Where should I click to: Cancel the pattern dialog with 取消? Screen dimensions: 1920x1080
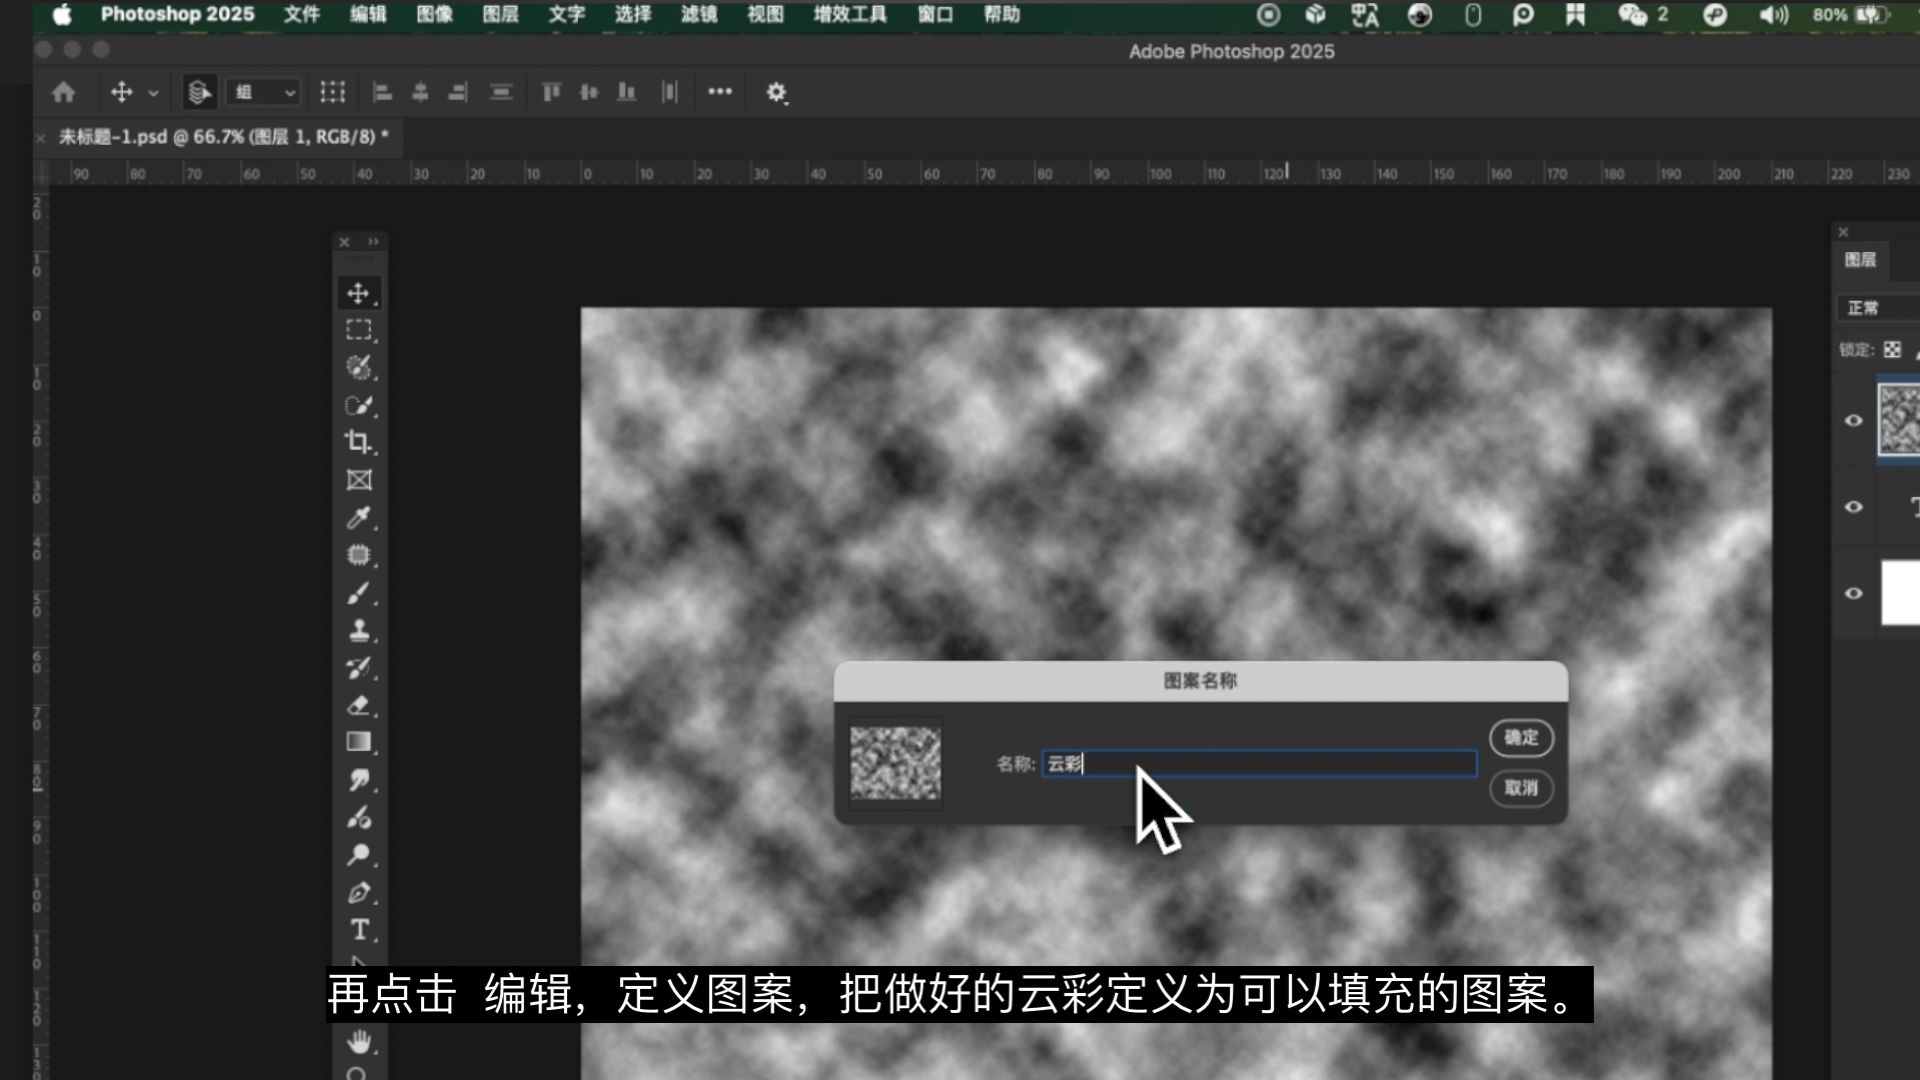1521,788
